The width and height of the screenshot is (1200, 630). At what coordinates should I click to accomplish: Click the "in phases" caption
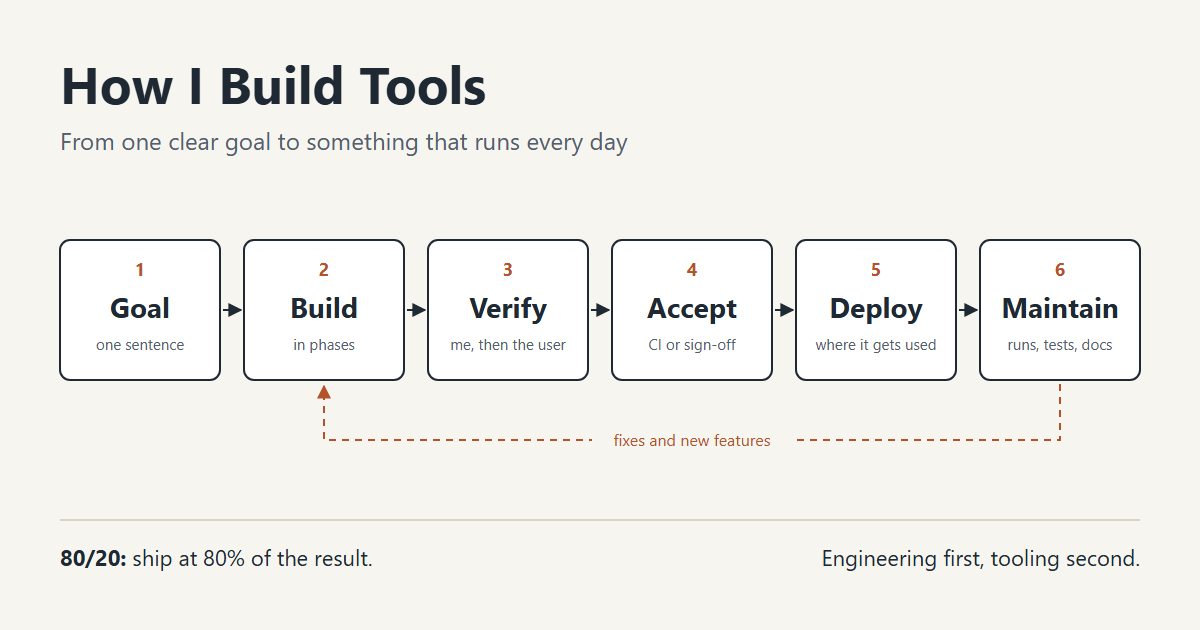pos(324,345)
